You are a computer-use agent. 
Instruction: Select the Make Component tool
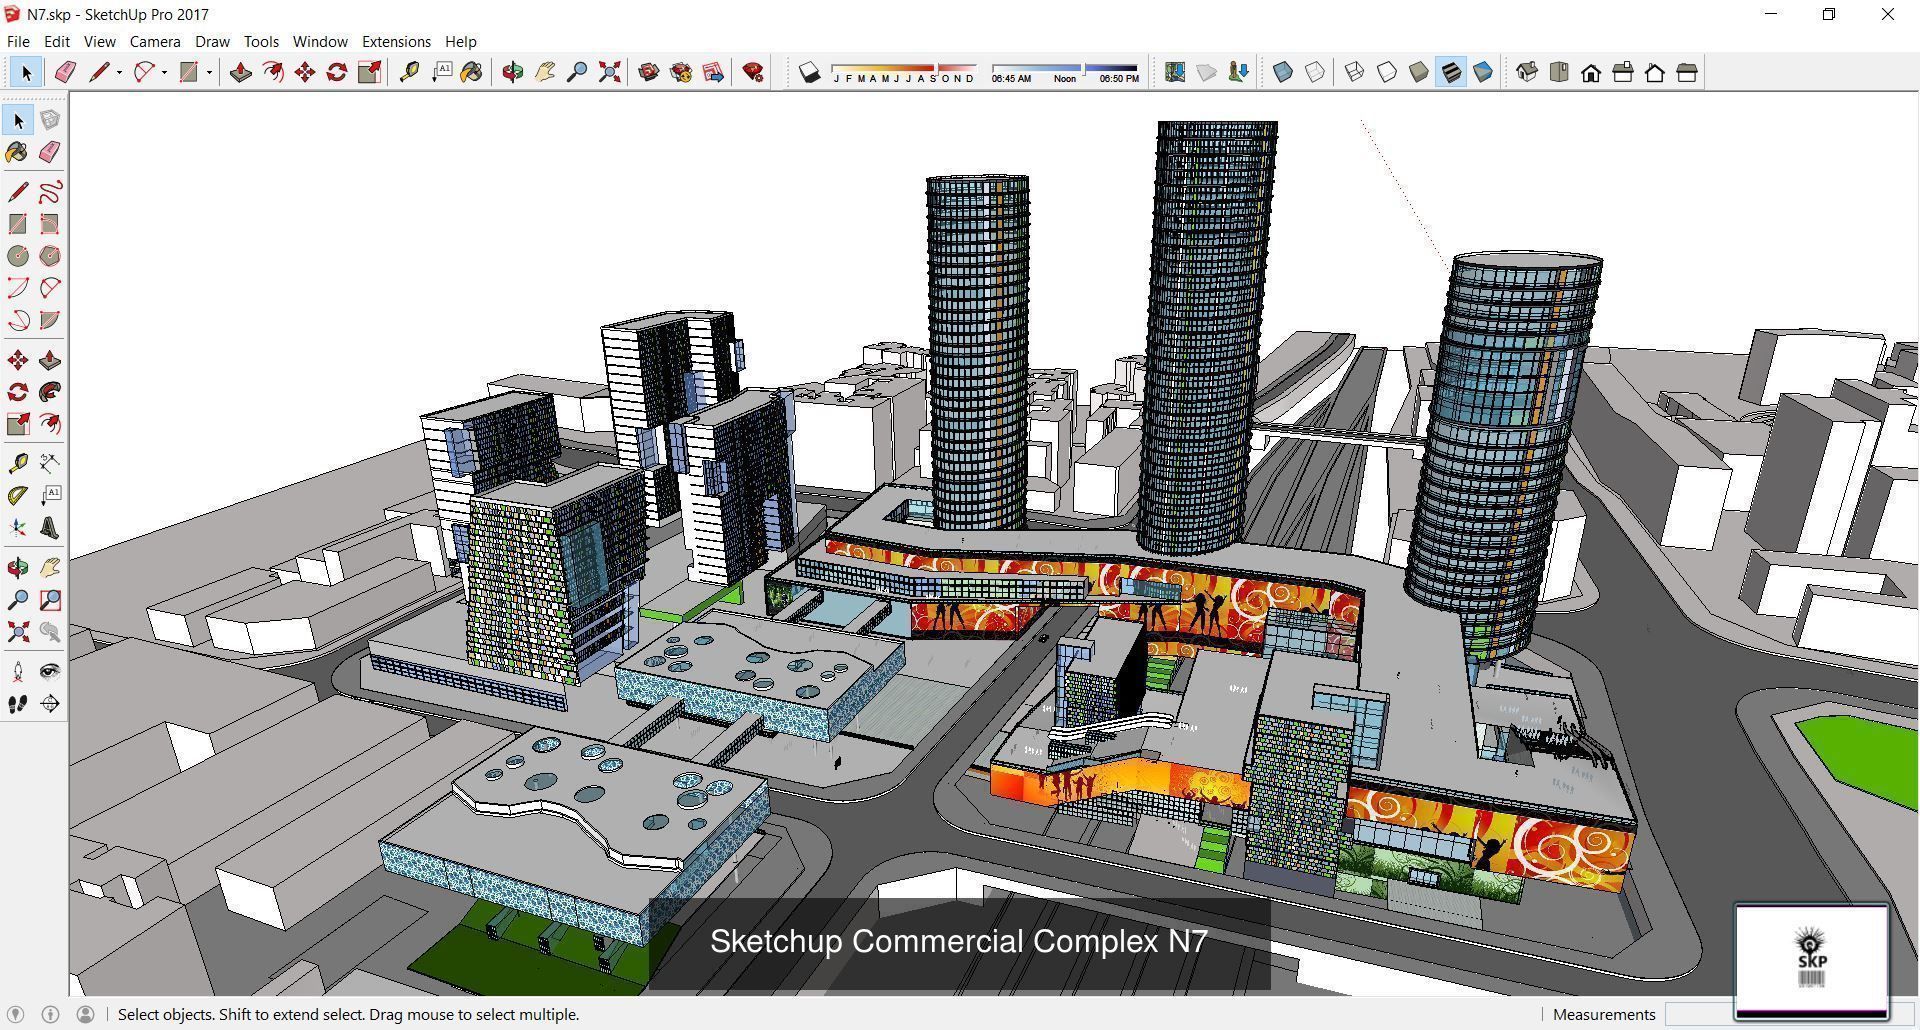click(x=50, y=120)
